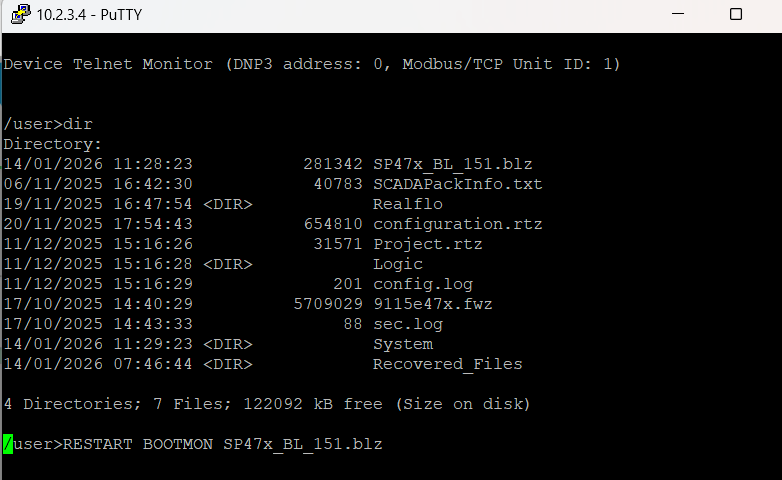The width and height of the screenshot is (782, 480).
Task: Click the Device Telnet Monitor header line
Action: point(312,64)
